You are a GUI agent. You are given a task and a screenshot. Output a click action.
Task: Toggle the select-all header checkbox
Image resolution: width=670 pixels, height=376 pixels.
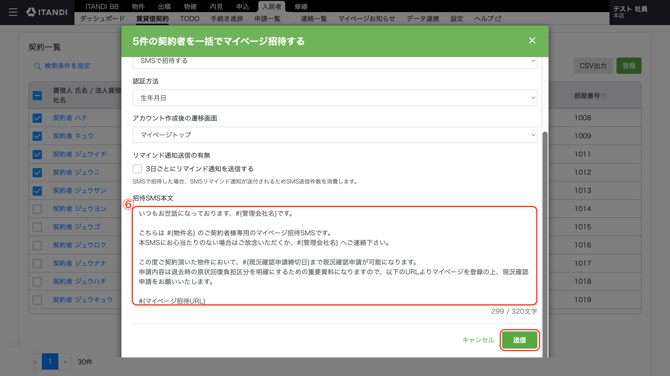tap(37, 95)
